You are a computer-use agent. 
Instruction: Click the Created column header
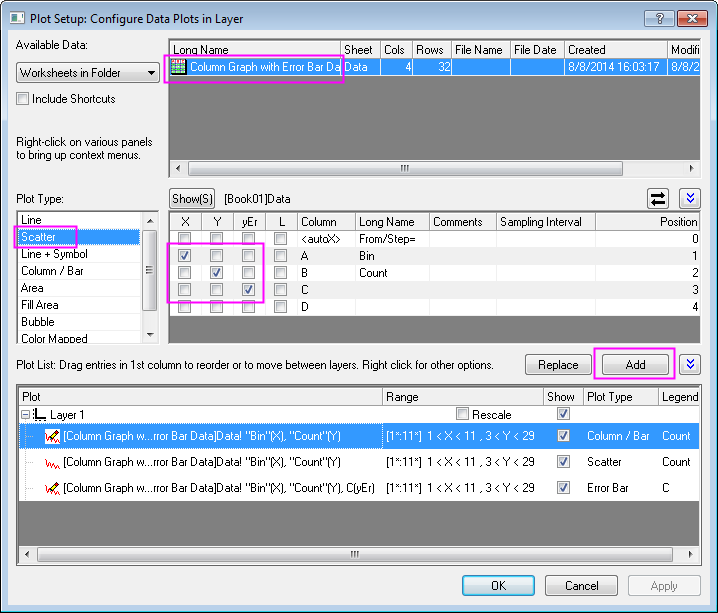coord(615,49)
